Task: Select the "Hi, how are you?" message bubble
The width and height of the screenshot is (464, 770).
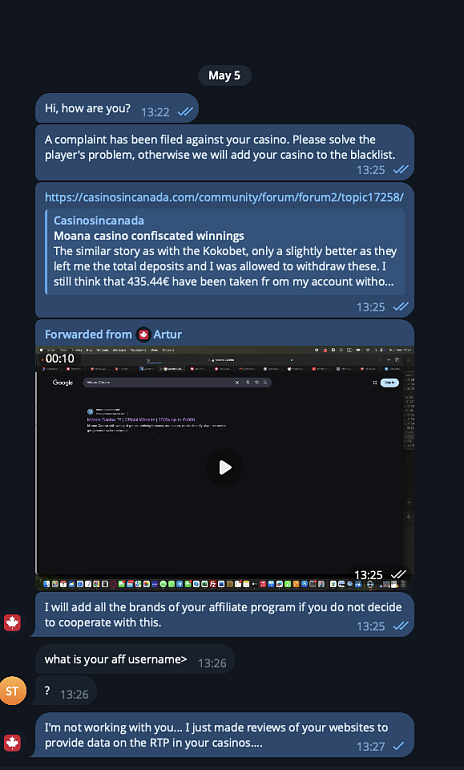Action: point(117,109)
